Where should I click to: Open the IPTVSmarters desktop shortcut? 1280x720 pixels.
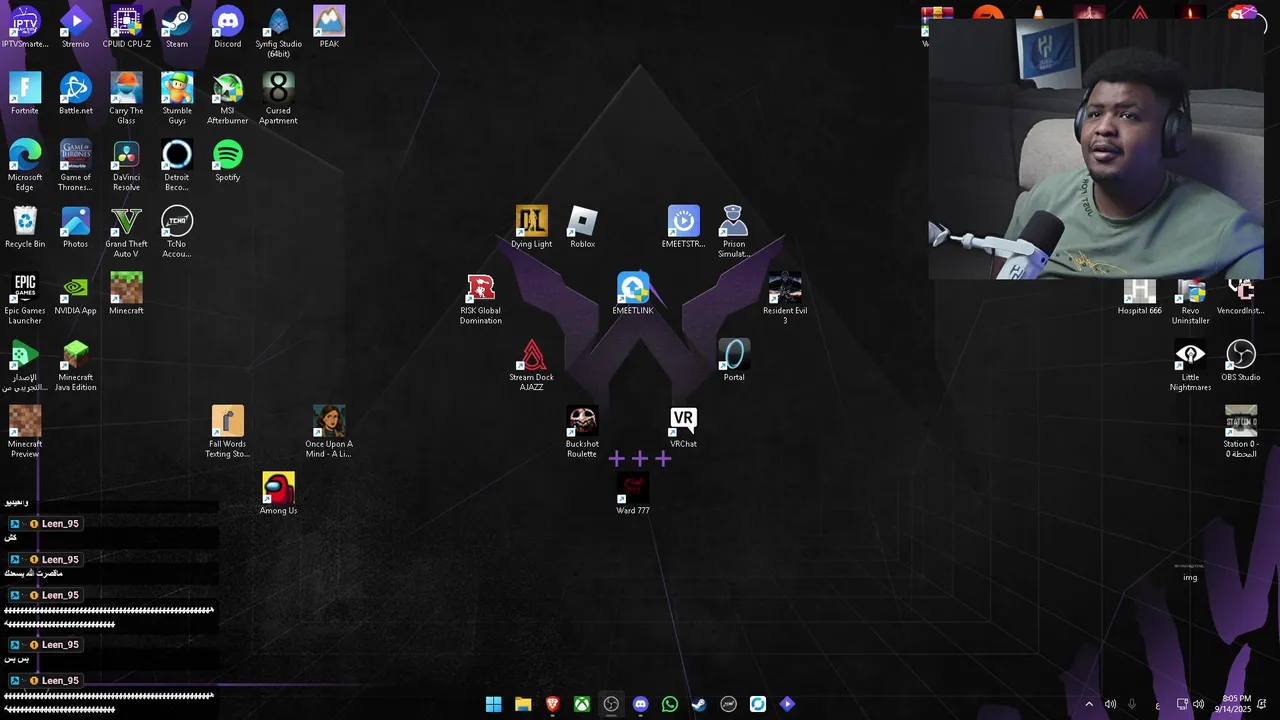click(x=25, y=27)
